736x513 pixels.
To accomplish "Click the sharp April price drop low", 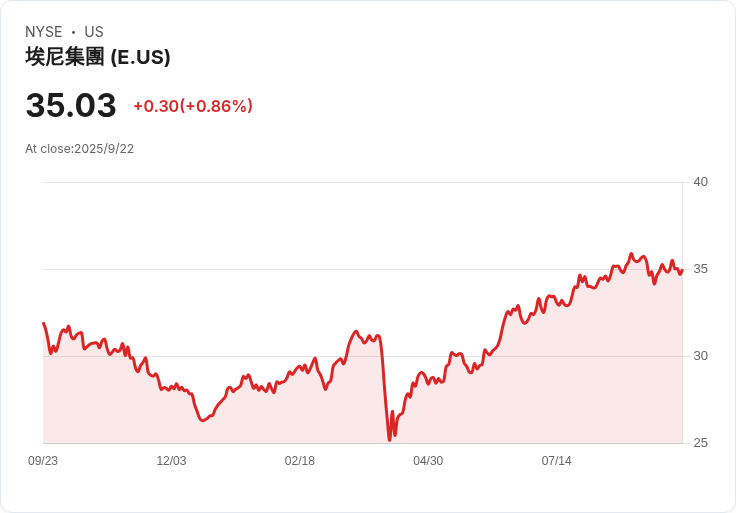I will pos(389,439).
